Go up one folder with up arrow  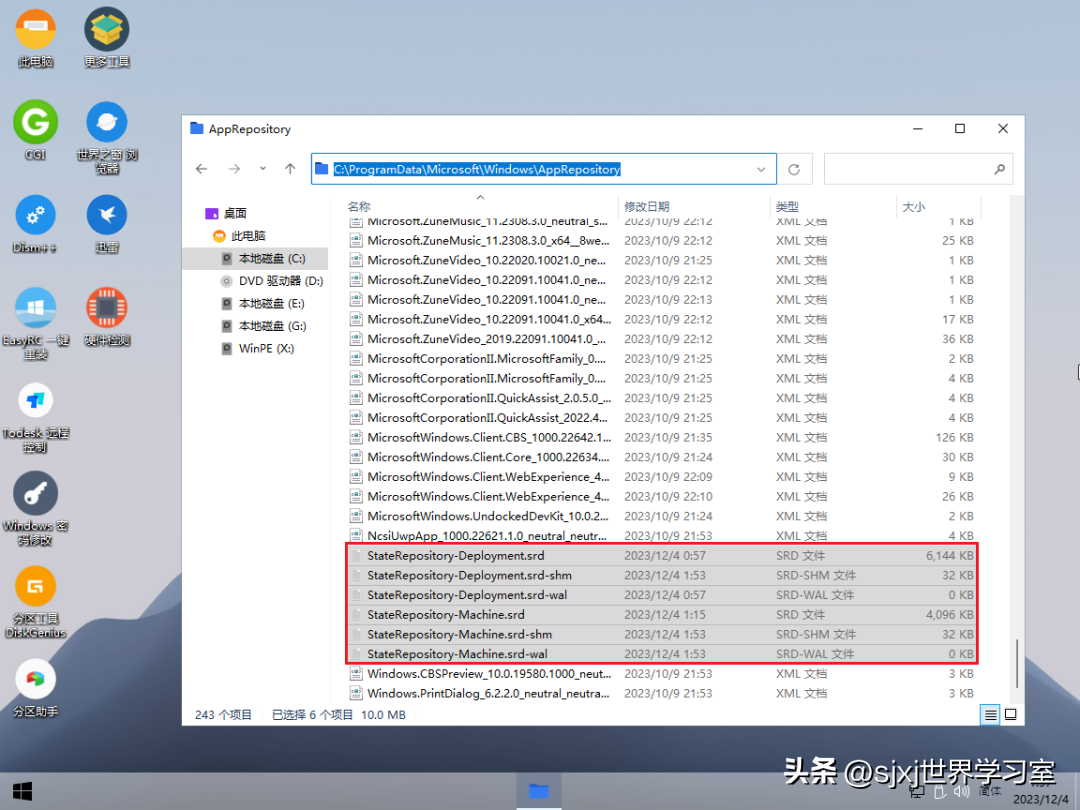pos(290,169)
